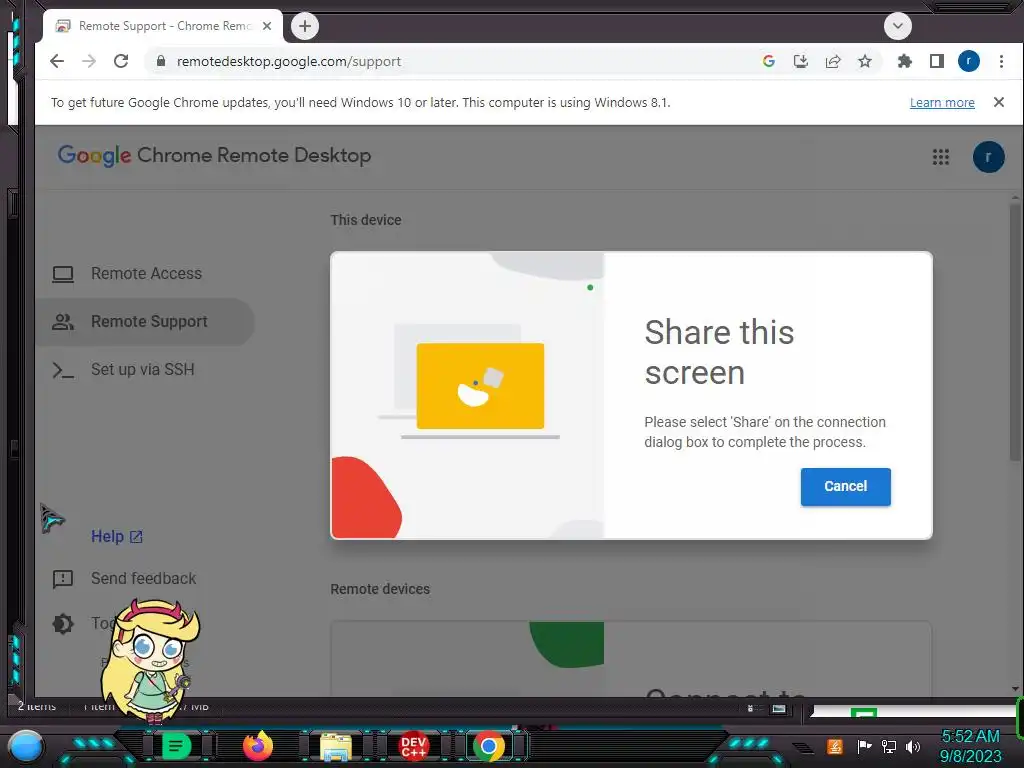Share this page using the share icon
The width and height of the screenshot is (1024, 768).
(833, 61)
